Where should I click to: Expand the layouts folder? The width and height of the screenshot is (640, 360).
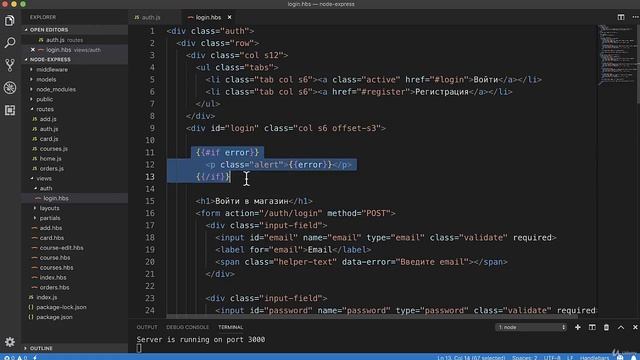coord(49,208)
